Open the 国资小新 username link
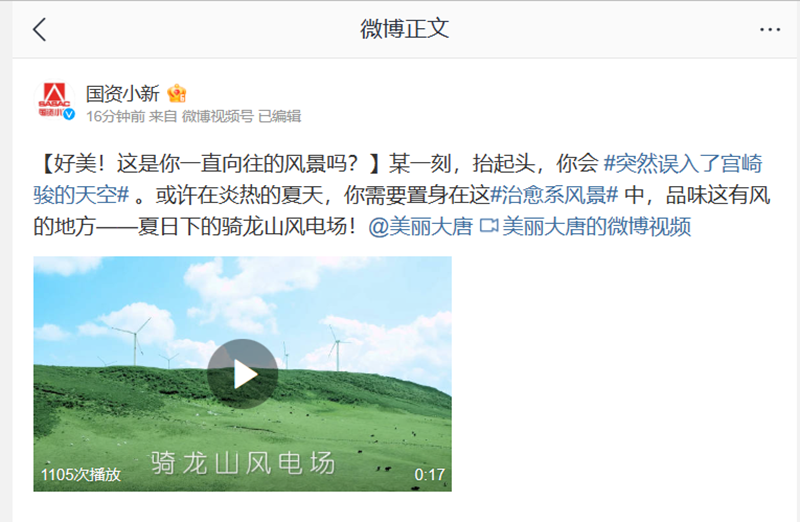Image resolution: width=800 pixels, height=522 pixels. click(122, 93)
